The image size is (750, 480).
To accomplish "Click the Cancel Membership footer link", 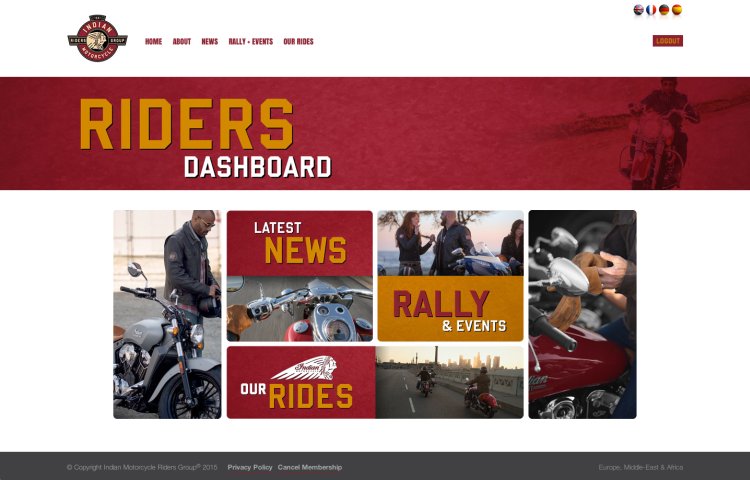I will pyautogui.click(x=310, y=468).
